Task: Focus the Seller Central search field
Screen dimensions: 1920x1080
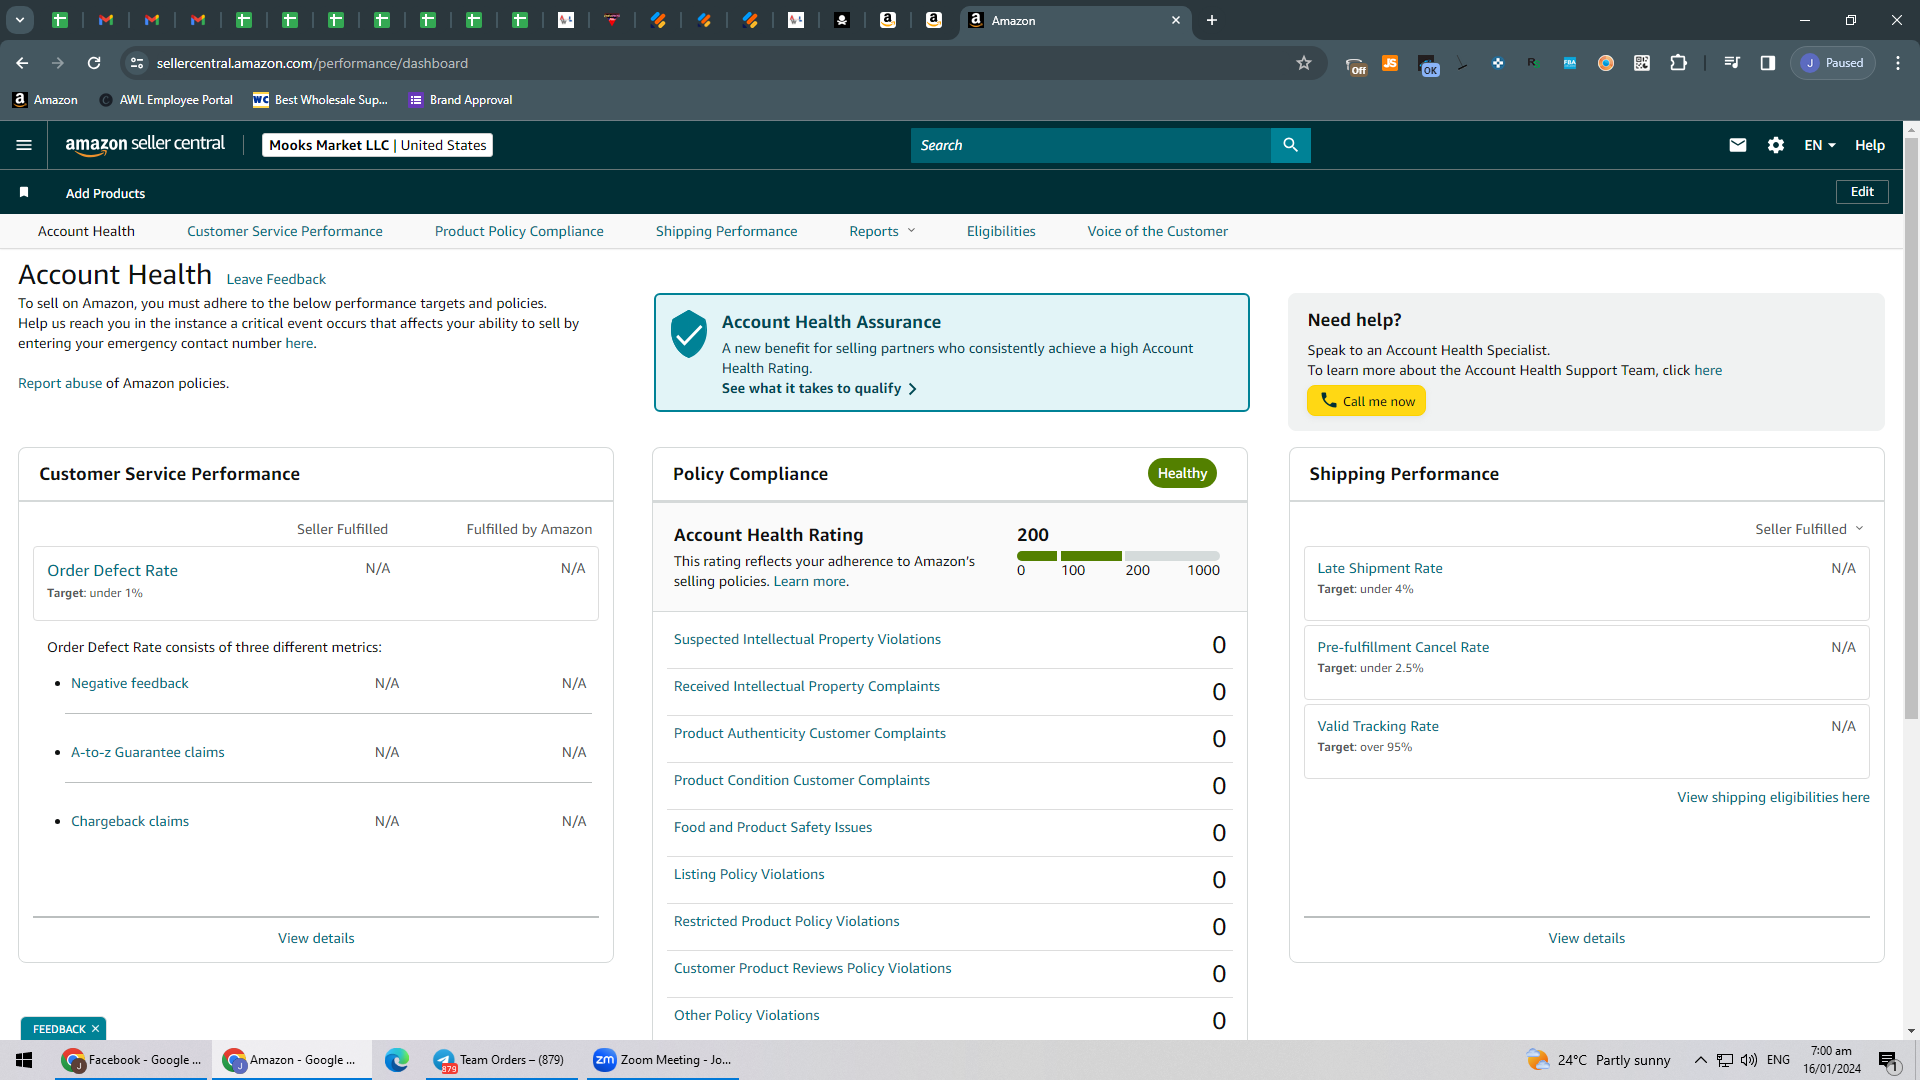Action: [1090, 145]
